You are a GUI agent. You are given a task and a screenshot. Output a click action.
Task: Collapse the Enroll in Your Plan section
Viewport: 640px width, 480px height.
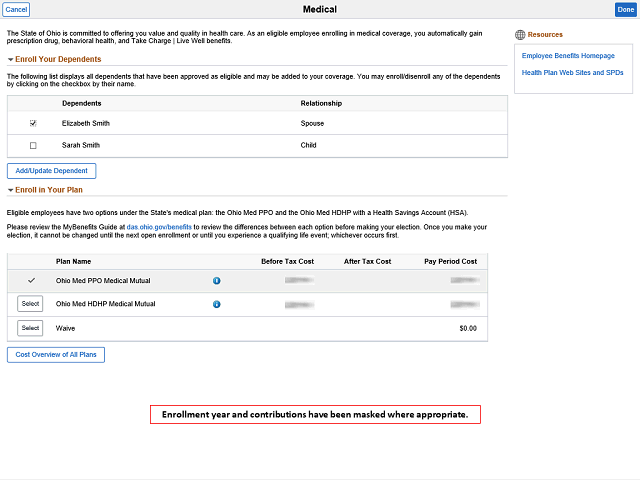[11, 190]
